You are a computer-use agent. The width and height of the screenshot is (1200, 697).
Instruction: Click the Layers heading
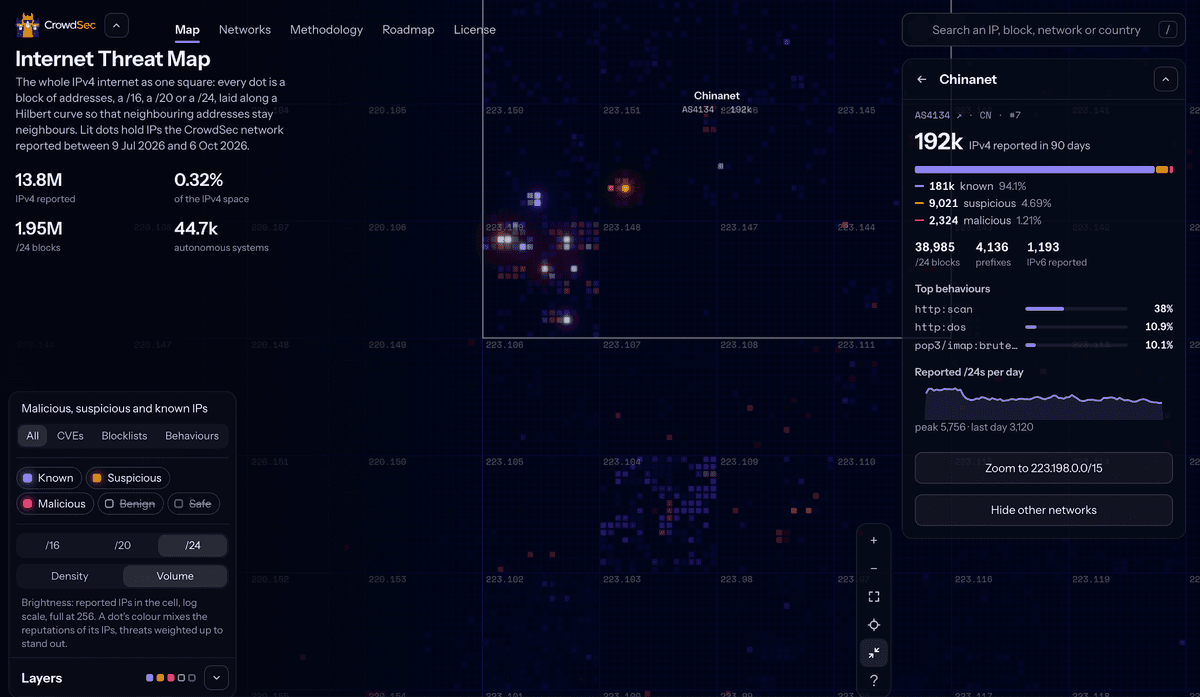[x=42, y=678]
